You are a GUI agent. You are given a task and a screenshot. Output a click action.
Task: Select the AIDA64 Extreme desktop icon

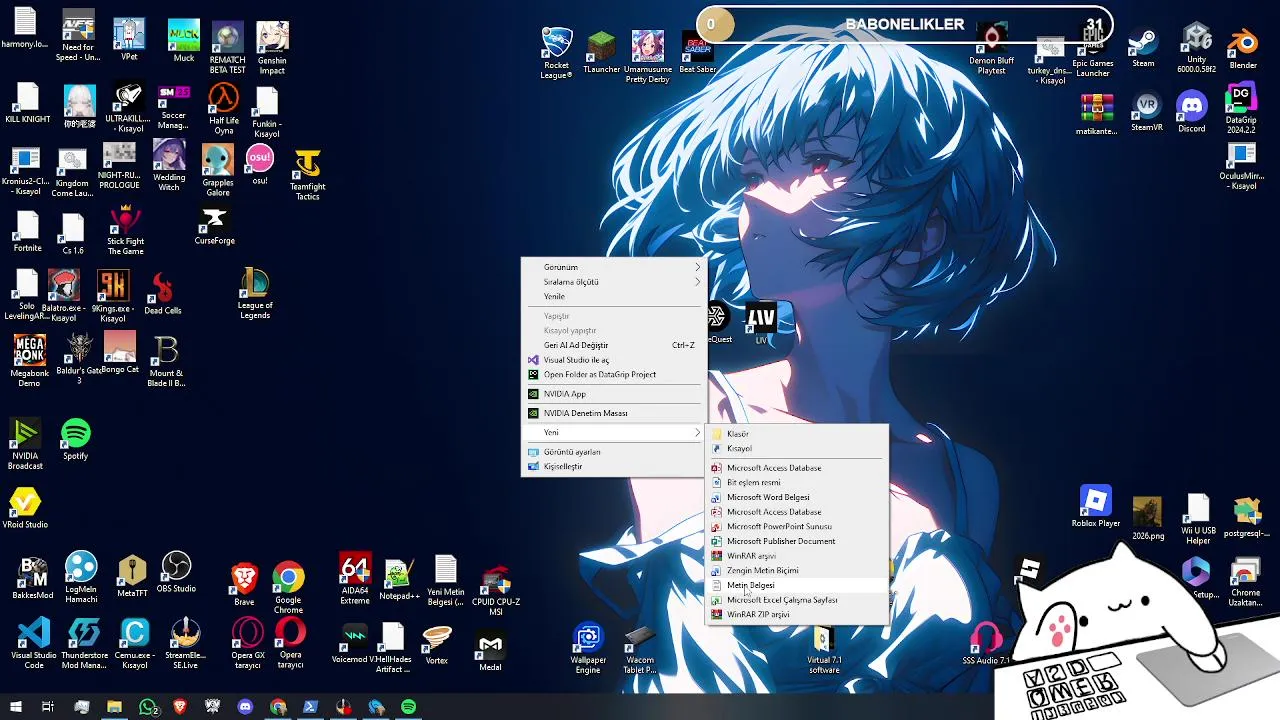point(354,579)
